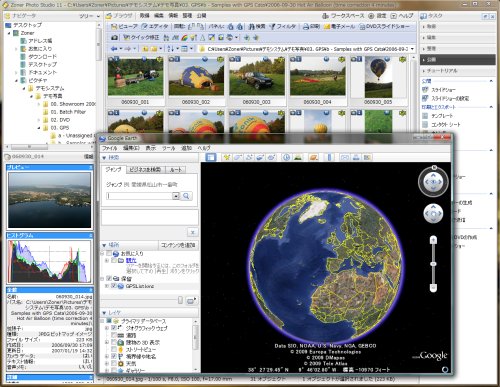Click the camera icon in Zoner edit toolbar
The height and width of the screenshot is (387, 500).
[114, 38]
